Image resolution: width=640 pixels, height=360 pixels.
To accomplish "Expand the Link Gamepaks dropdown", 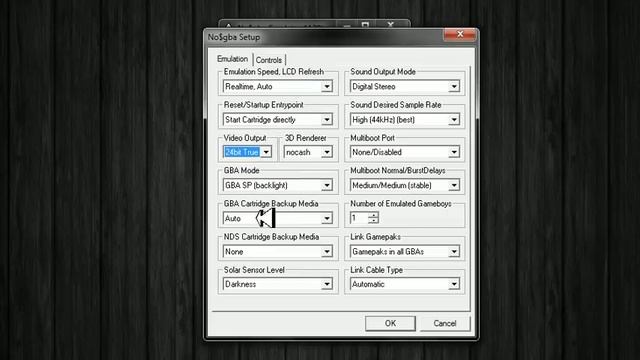I will (x=454, y=251).
